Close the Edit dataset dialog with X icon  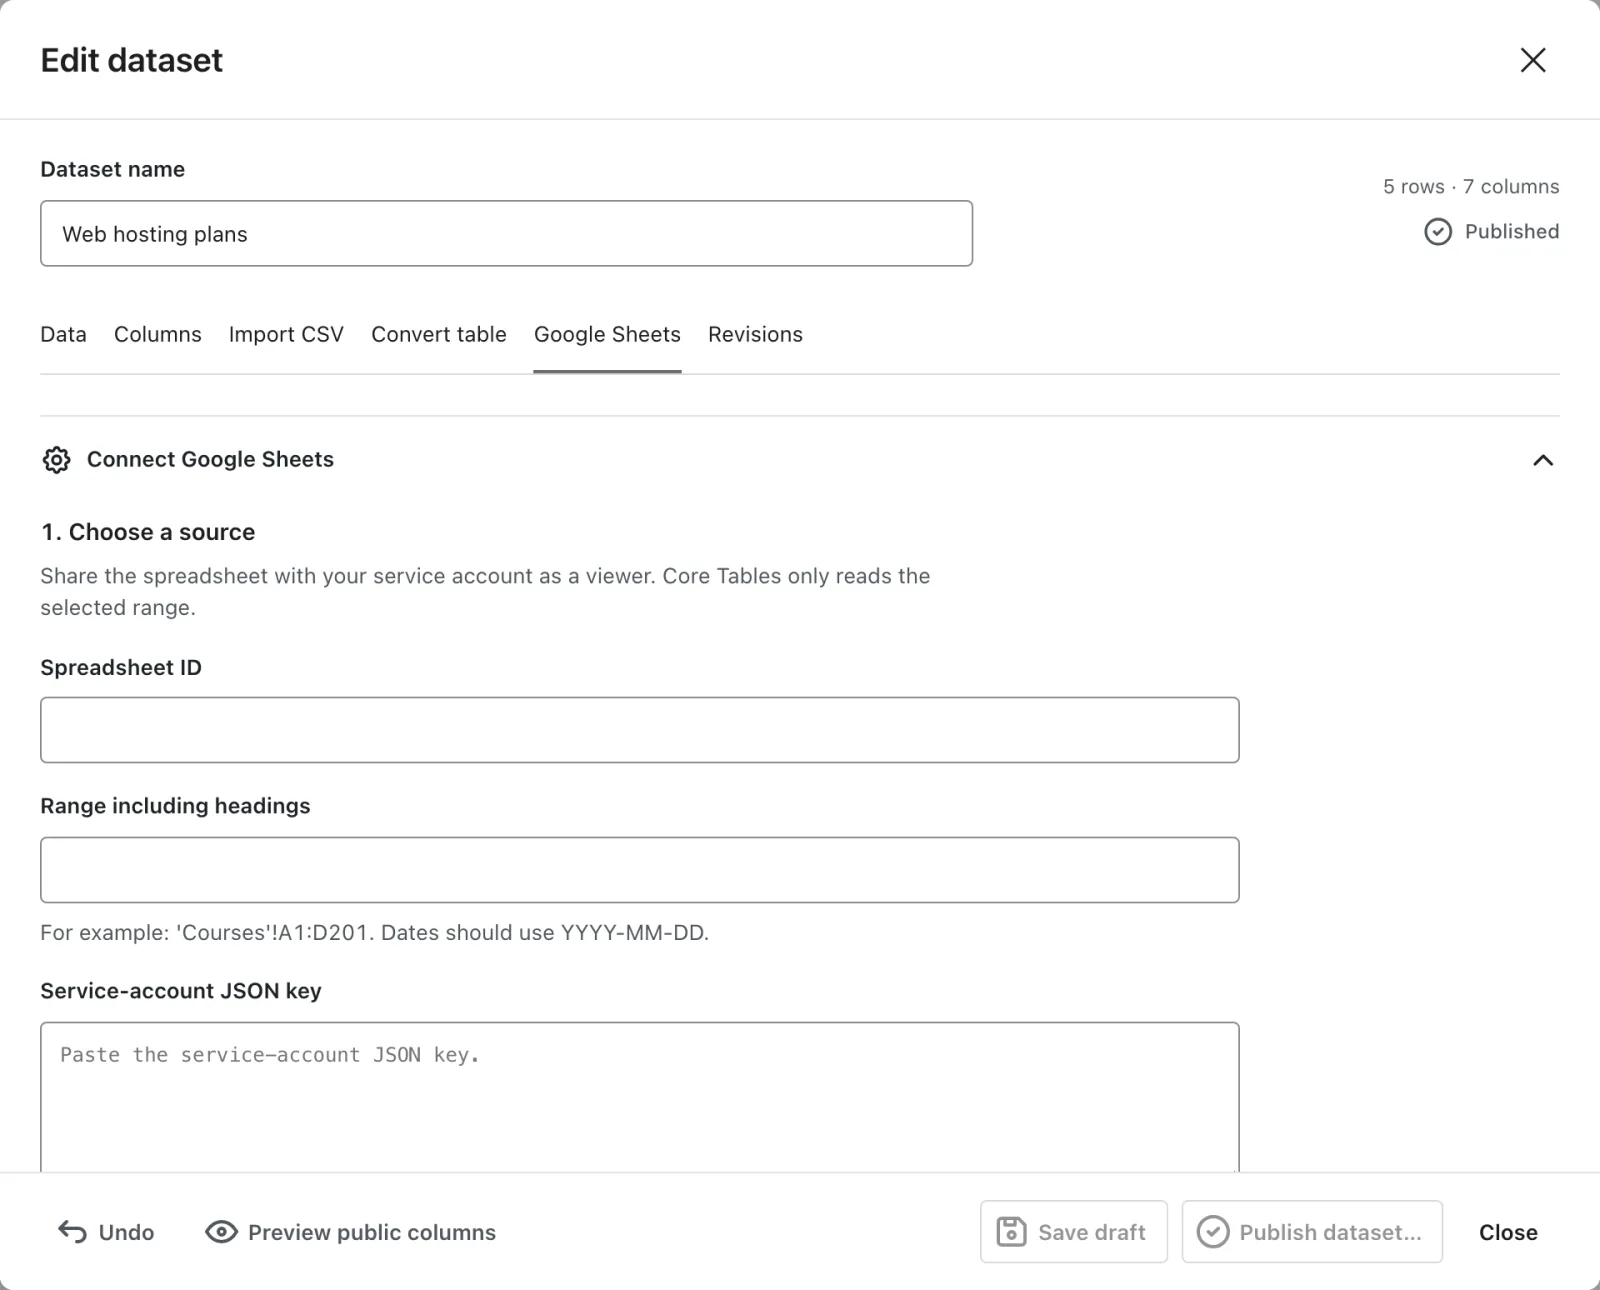coord(1533,60)
